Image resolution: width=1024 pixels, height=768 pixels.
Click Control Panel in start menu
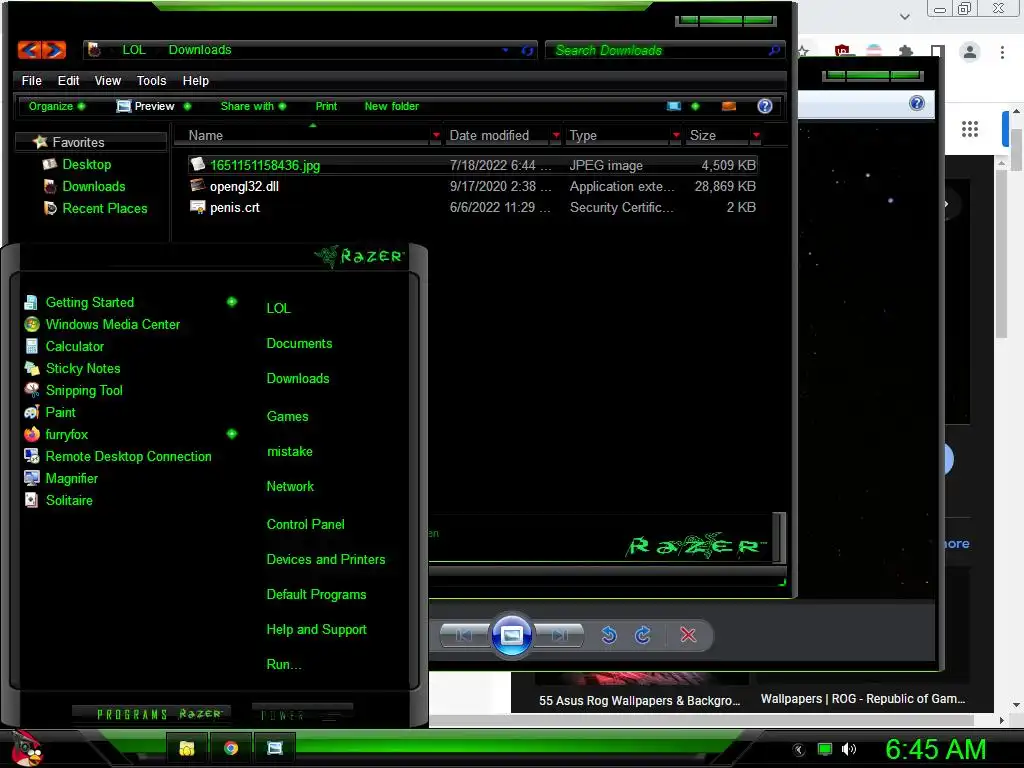click(306, 524)
